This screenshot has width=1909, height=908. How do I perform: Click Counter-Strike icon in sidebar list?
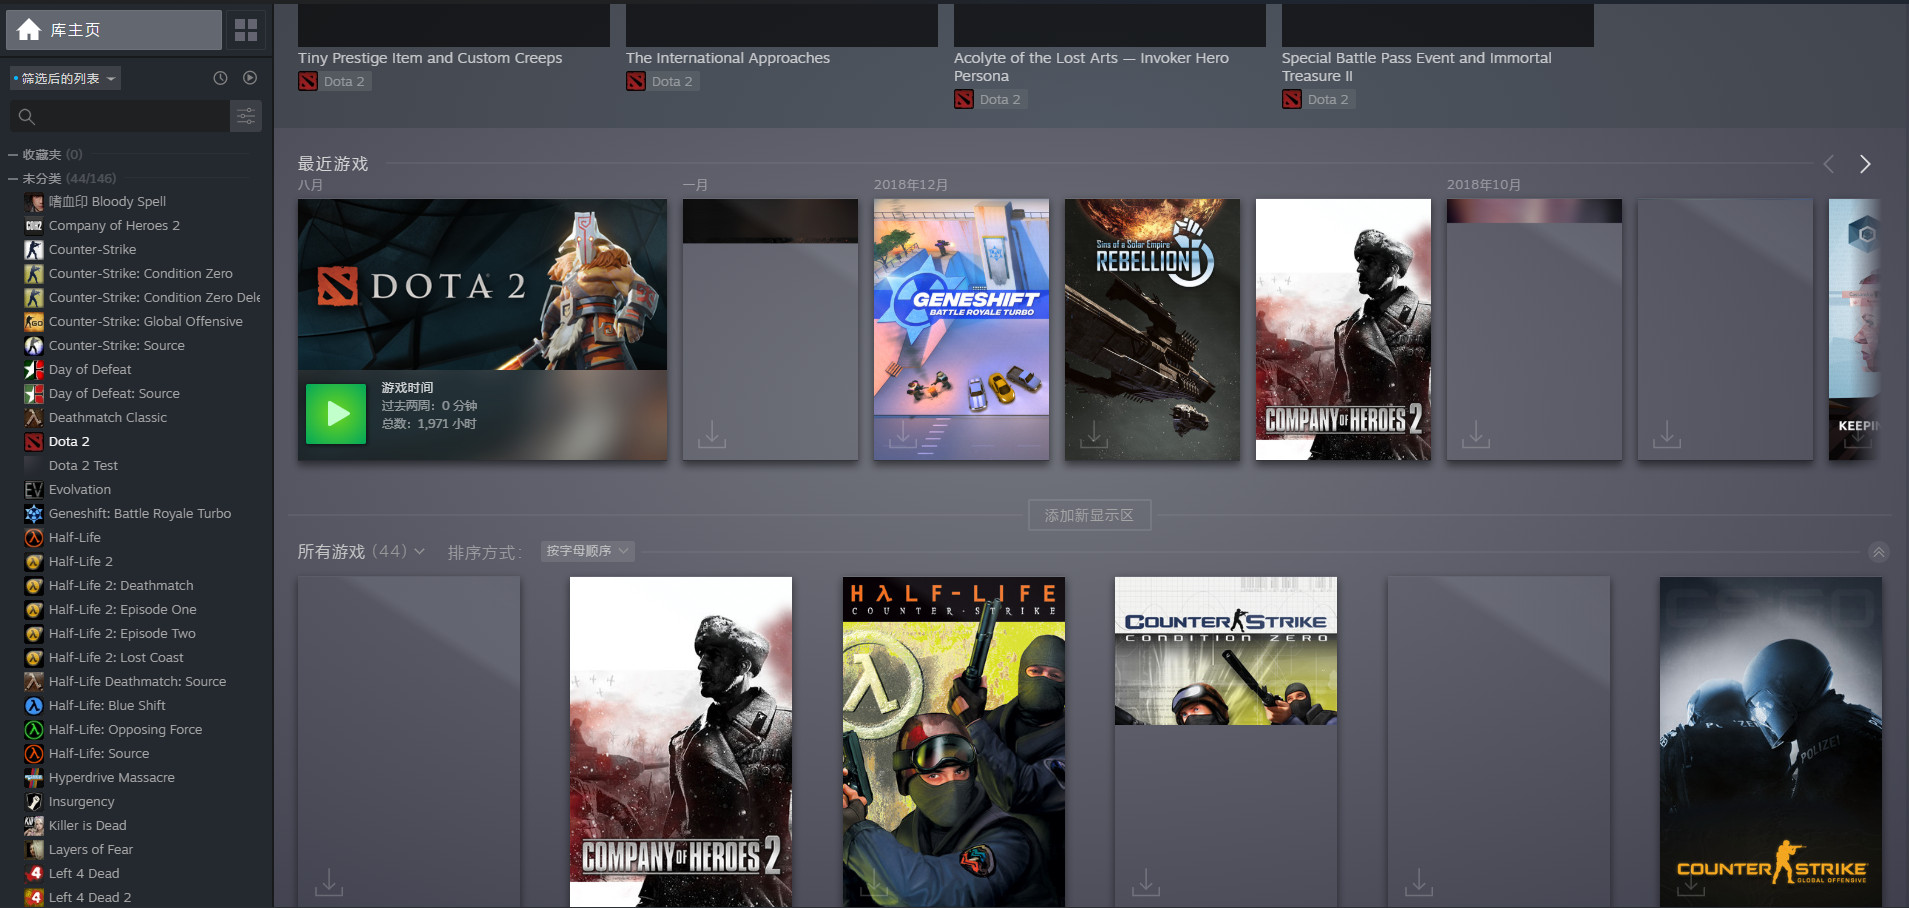(34, 250)
